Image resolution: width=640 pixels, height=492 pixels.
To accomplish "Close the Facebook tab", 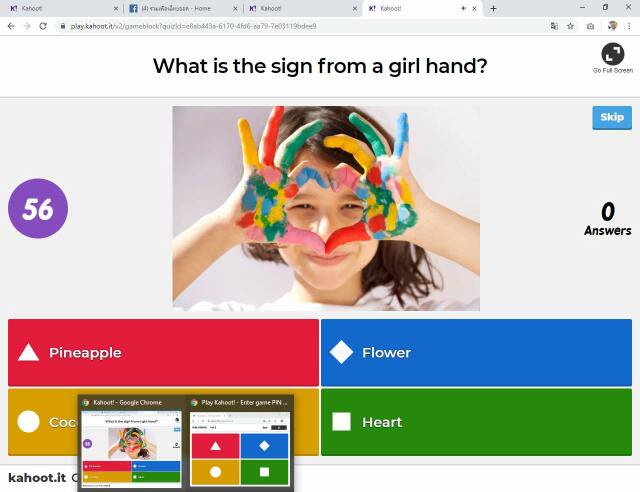I will click(x=235, y=8).
